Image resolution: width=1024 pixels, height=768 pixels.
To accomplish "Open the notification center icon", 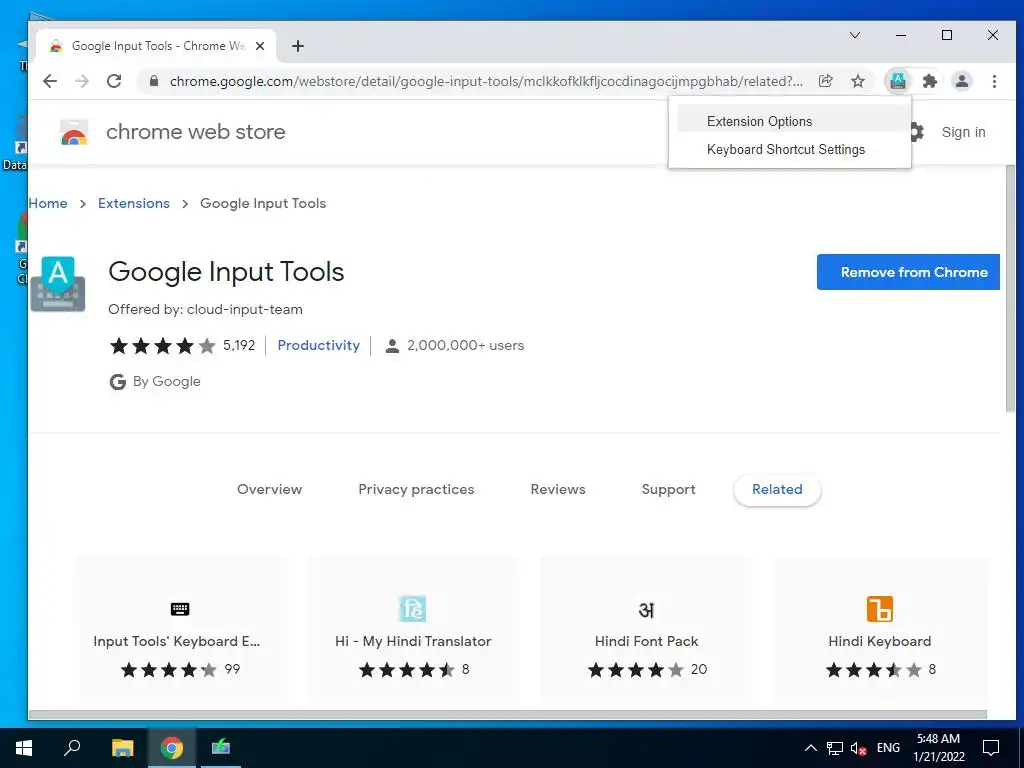I will click(991, 748).
